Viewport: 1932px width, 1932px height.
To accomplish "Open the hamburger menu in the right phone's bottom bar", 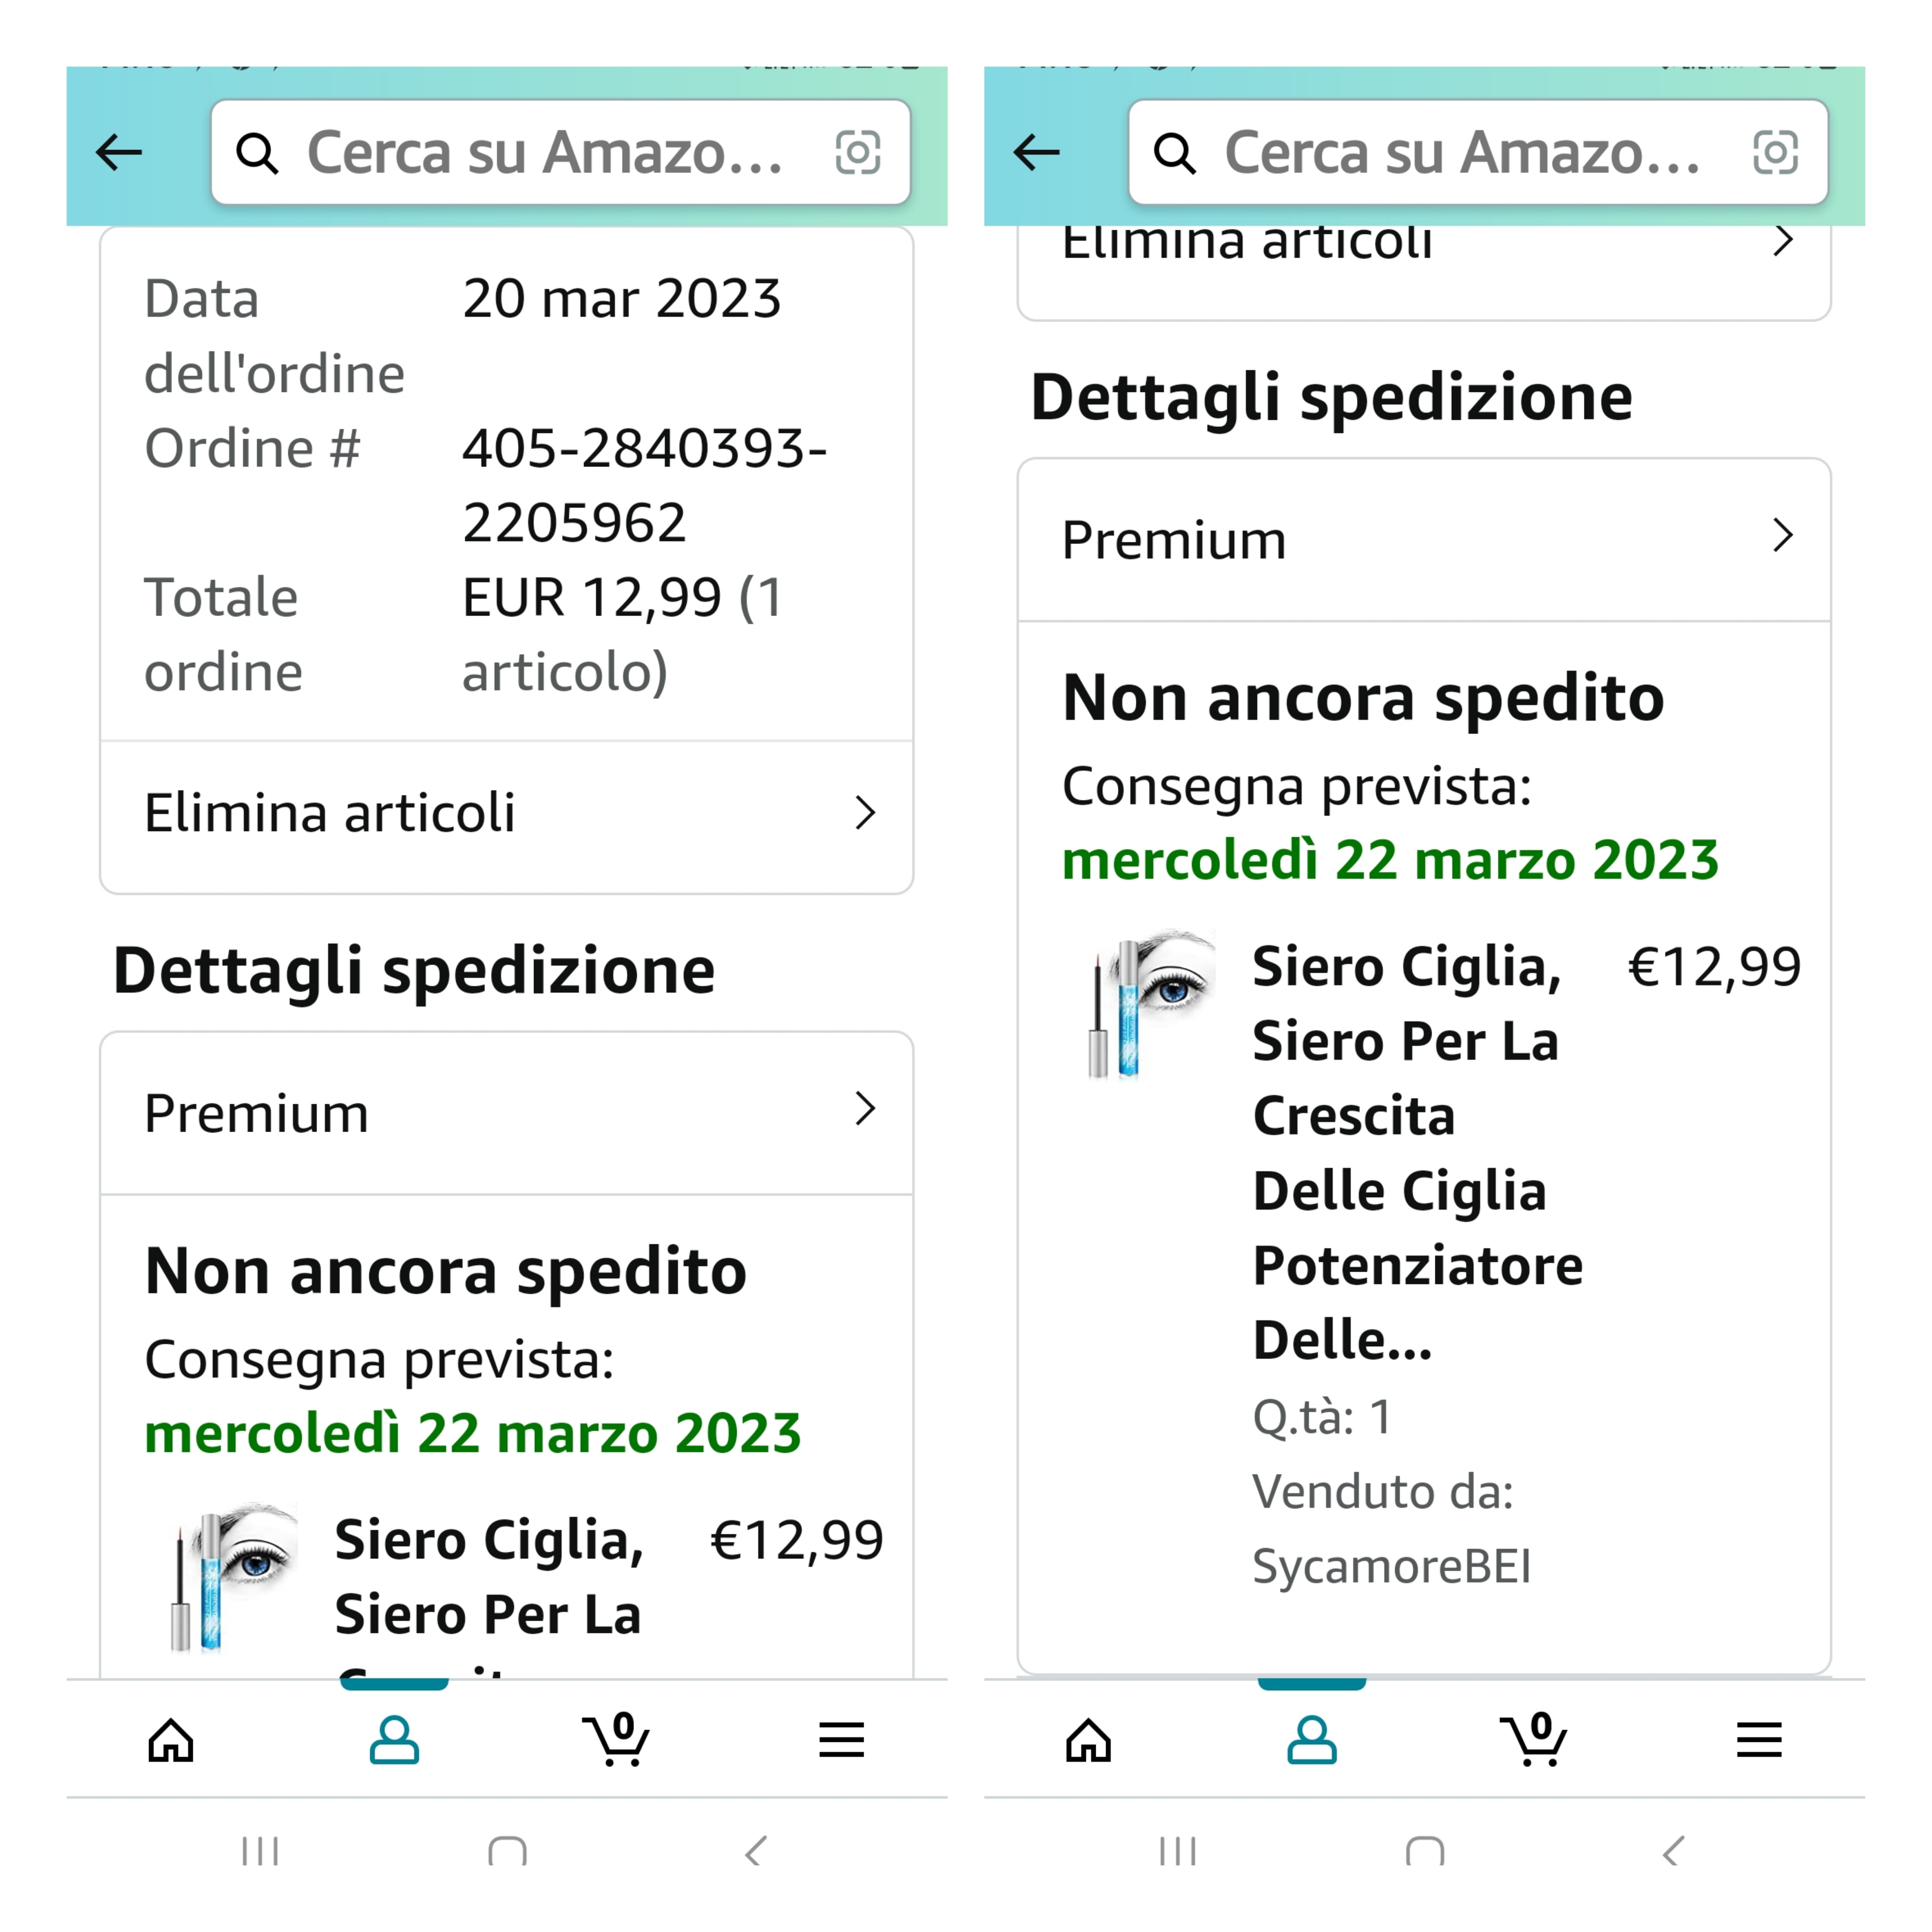I will coord(1759,1740).
